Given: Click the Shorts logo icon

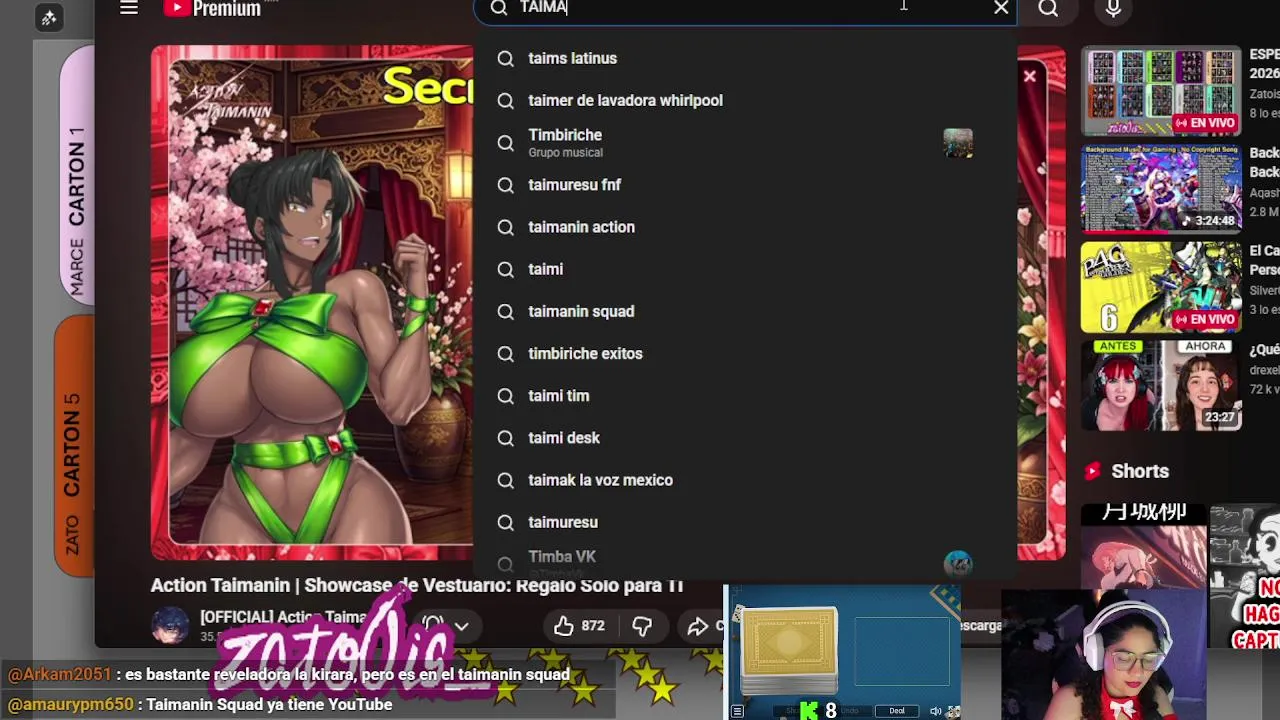Looking at the screenshot, I should click(1092, 471).
